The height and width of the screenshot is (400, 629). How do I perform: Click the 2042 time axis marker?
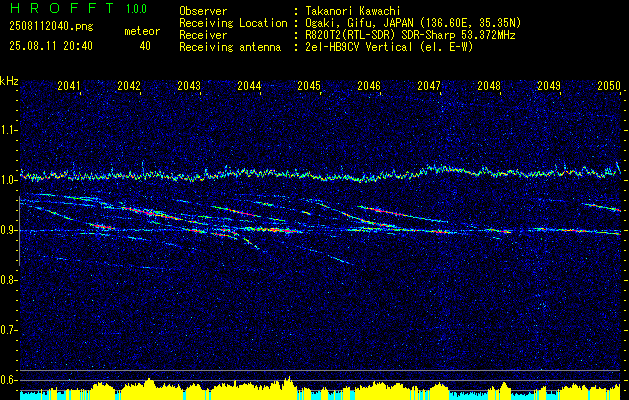coord(129,85)
